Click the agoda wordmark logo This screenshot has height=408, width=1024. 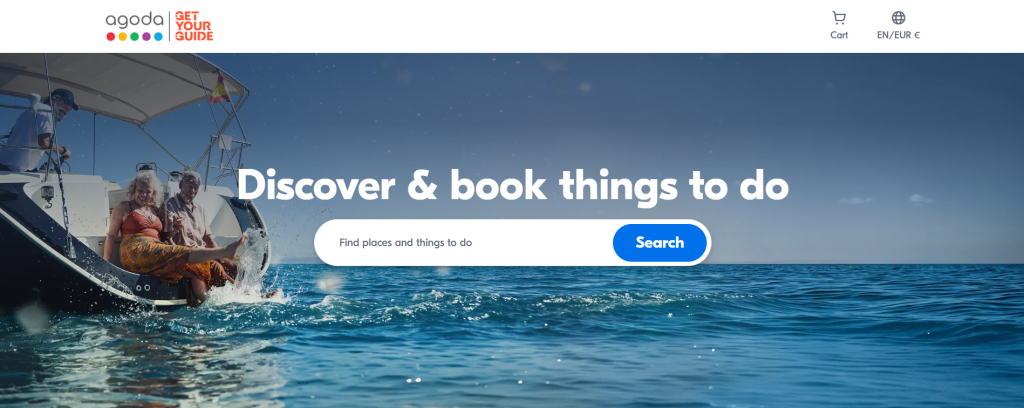[134, 20]
